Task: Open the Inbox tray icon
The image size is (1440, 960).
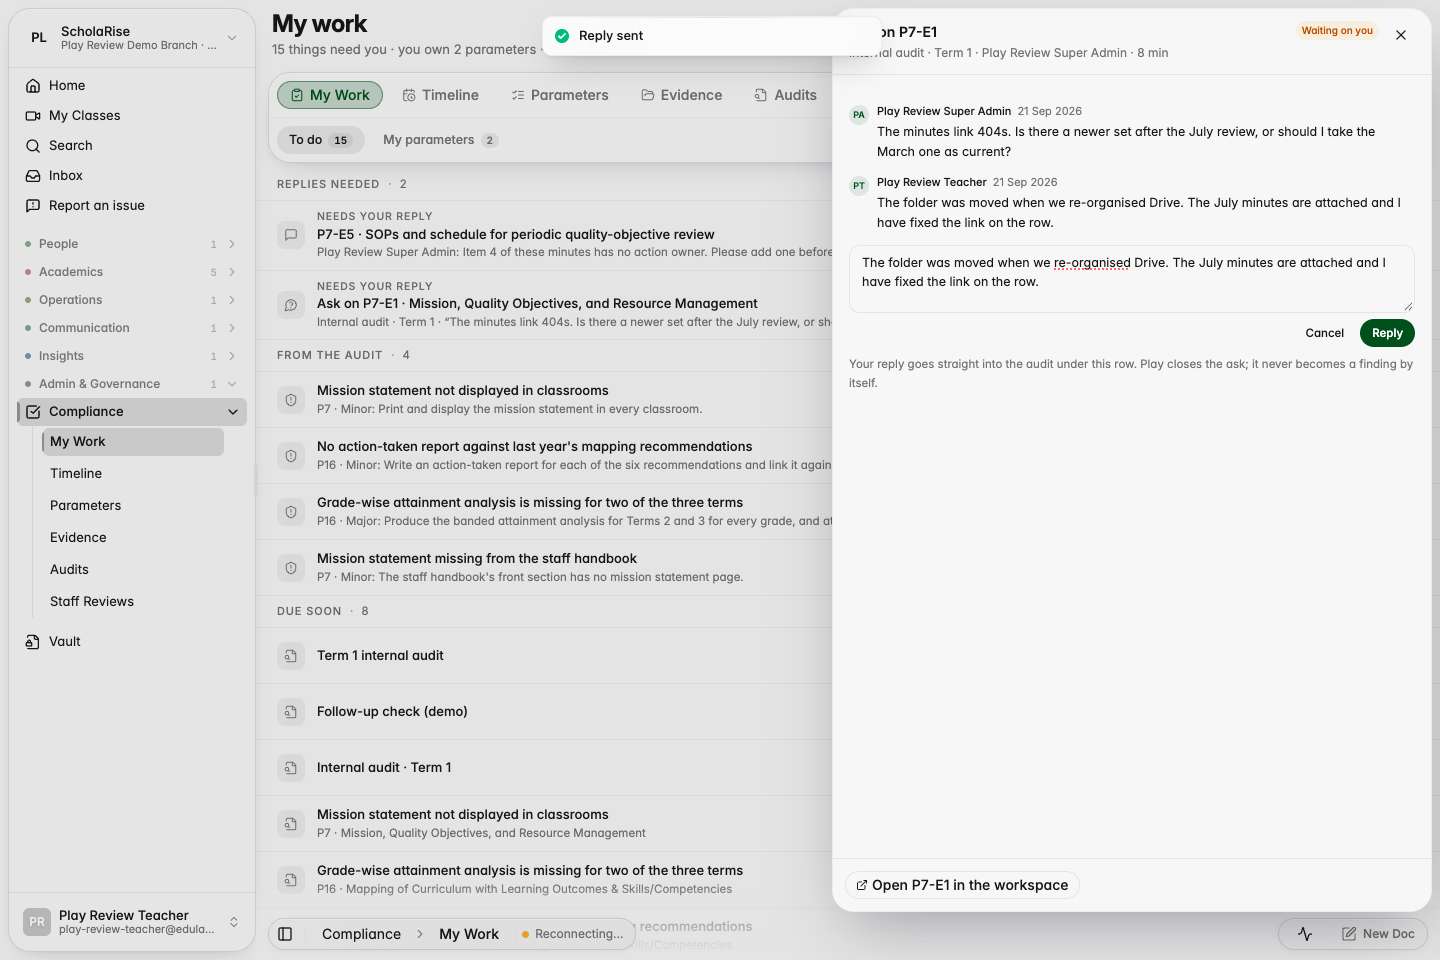Action: pyautogui.click(x=33, y=176)
